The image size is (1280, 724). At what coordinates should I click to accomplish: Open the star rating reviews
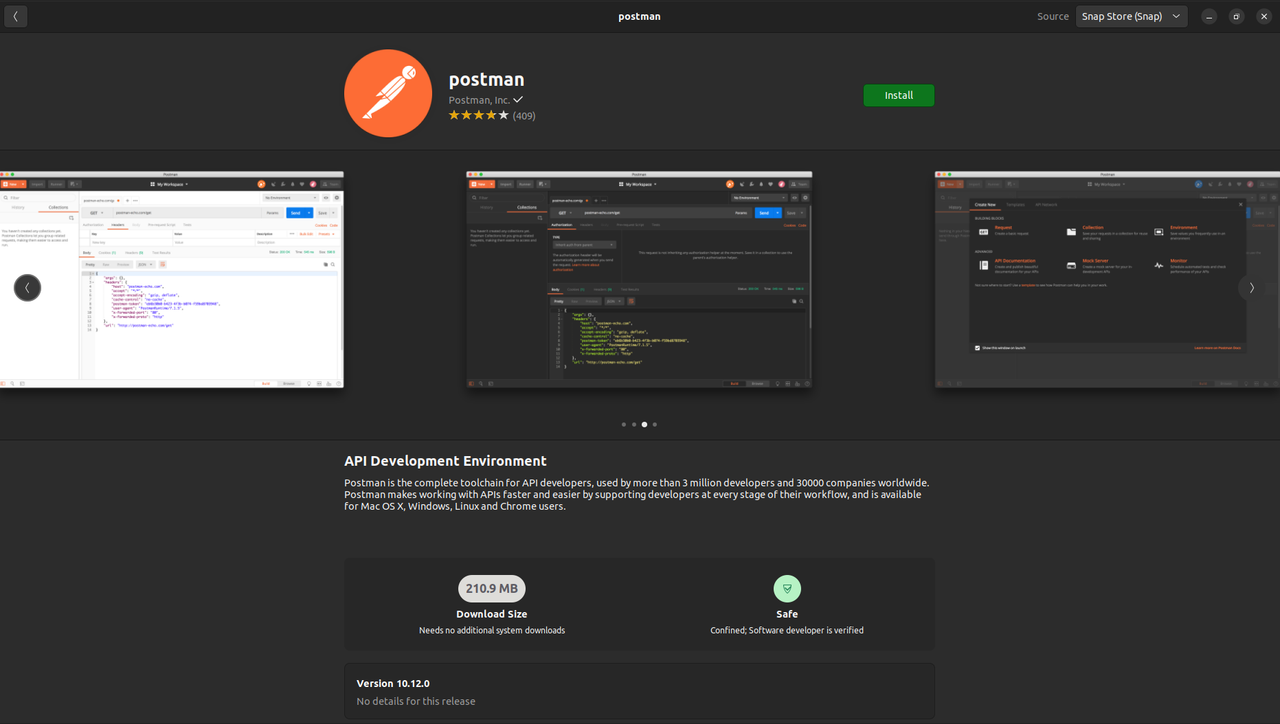[478, 116]
